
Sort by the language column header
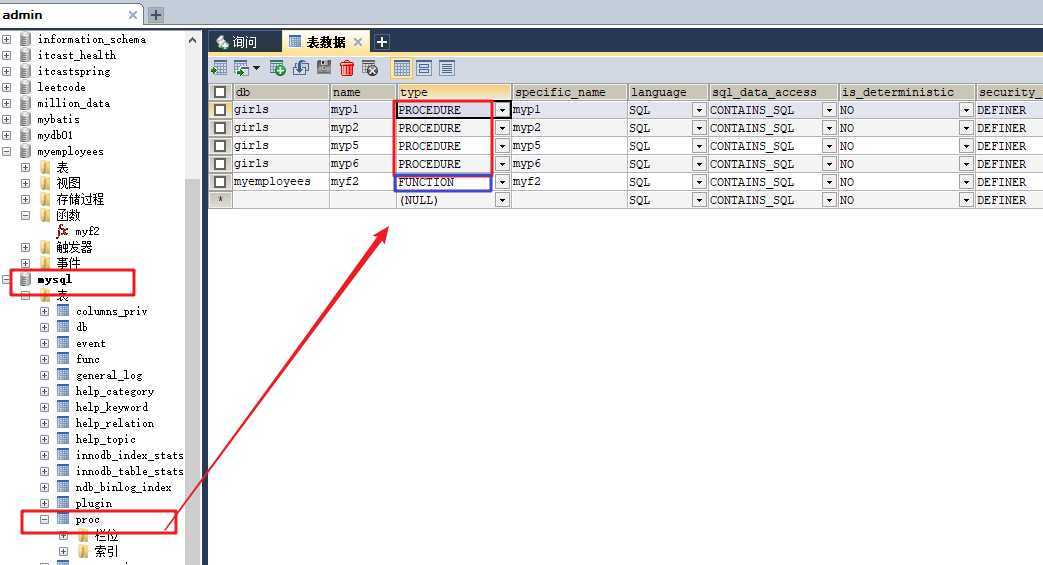[x=667, y=92]
